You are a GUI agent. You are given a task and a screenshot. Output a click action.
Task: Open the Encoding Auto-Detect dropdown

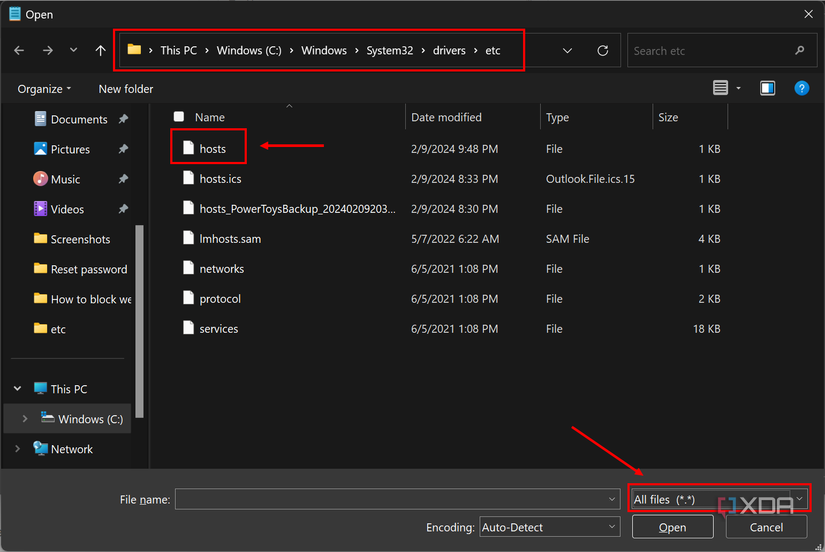[x=549, y=527]
